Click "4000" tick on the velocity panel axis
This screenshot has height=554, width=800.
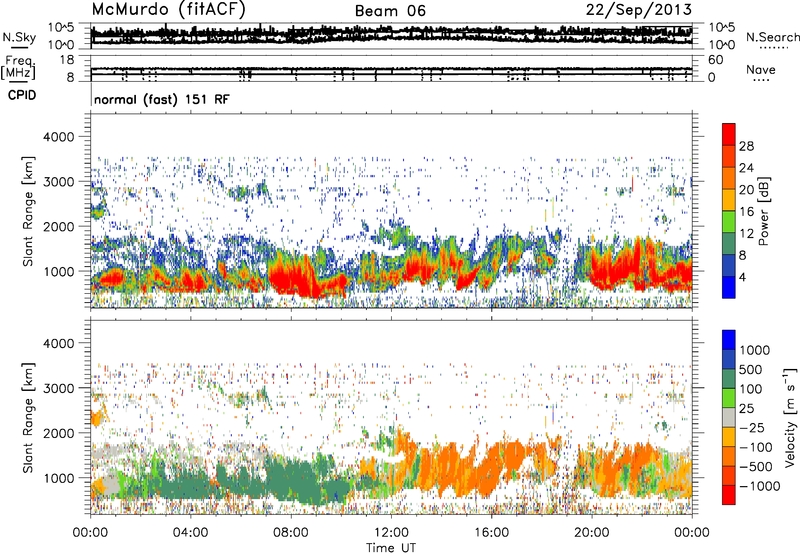coord(59,343)
